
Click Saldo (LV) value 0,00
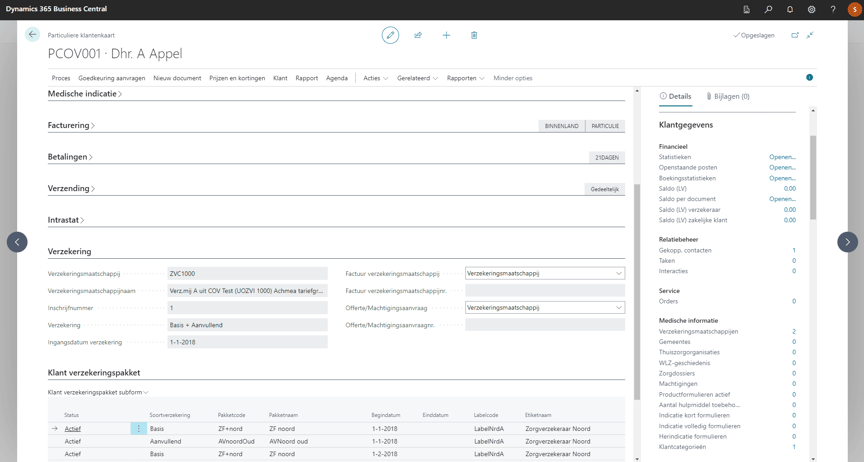(x=790, y=189)
